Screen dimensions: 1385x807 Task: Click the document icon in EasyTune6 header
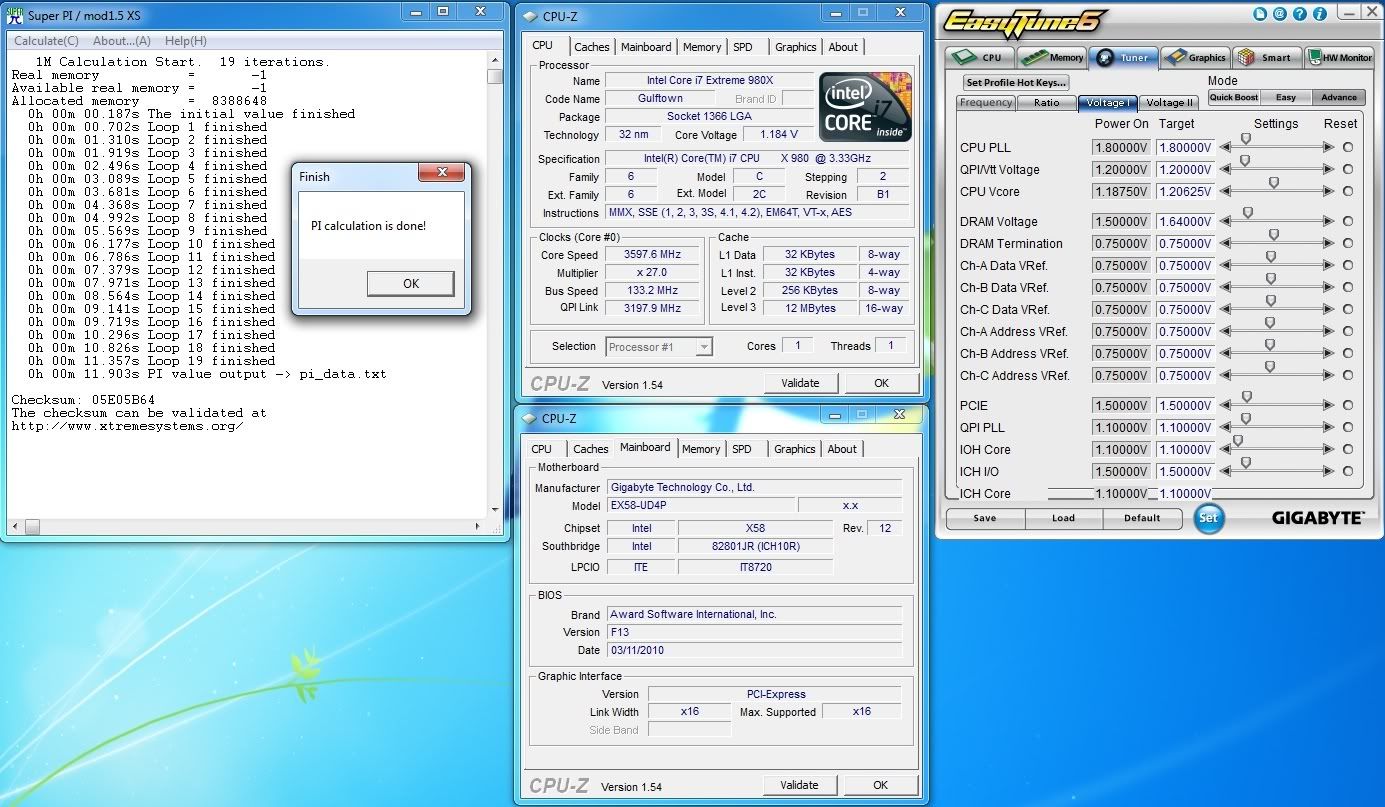(1259, 15)
